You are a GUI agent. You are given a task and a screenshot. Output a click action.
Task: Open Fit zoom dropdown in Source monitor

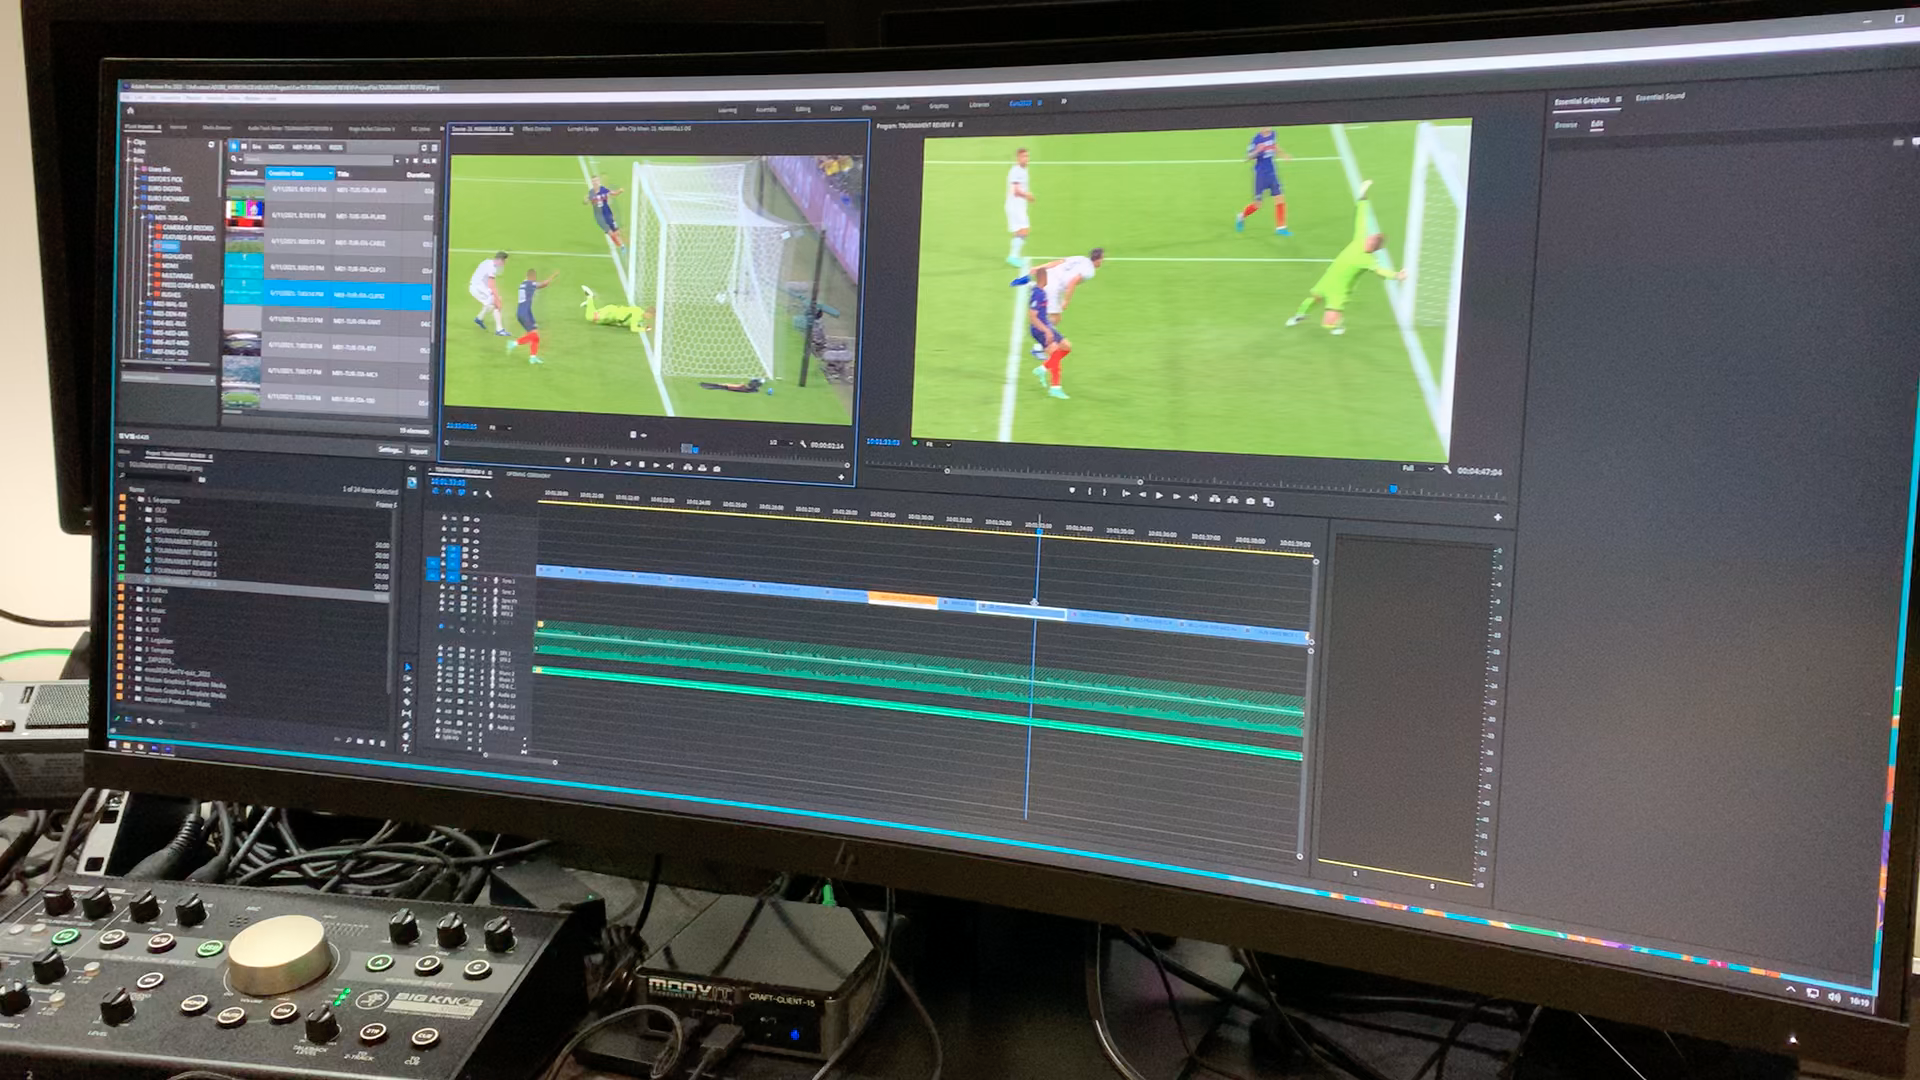[x=498, y=428]
